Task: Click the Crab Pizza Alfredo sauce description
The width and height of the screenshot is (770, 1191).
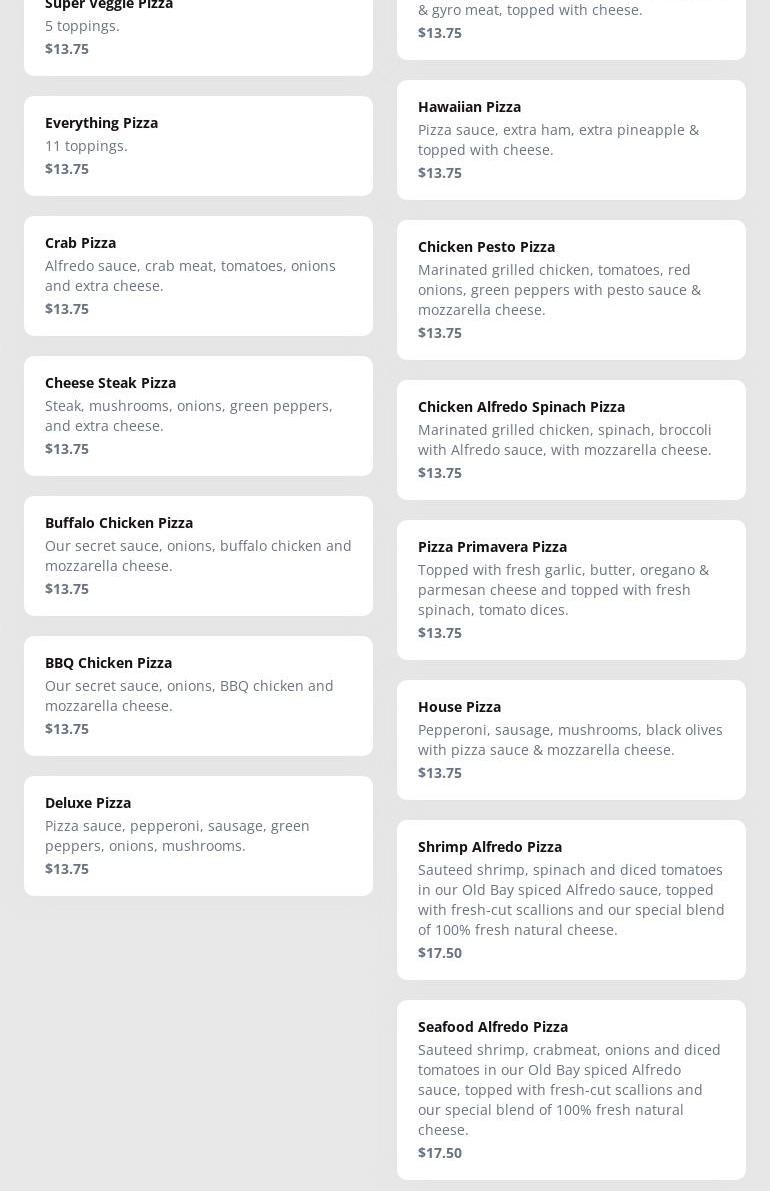Action: pyautogui.click(x=190, y=276)
